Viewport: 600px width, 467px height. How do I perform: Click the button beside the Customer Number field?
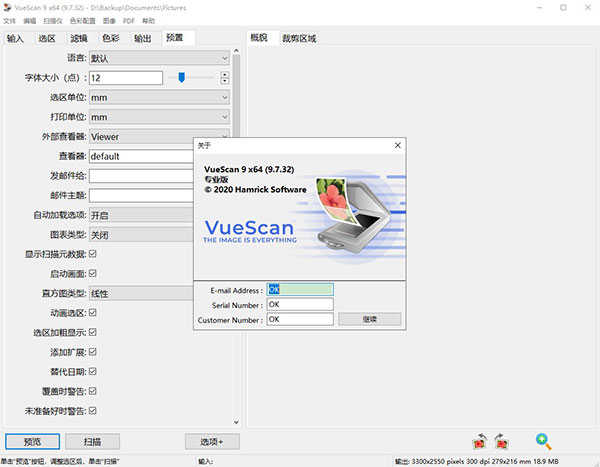tap(370, 319)
